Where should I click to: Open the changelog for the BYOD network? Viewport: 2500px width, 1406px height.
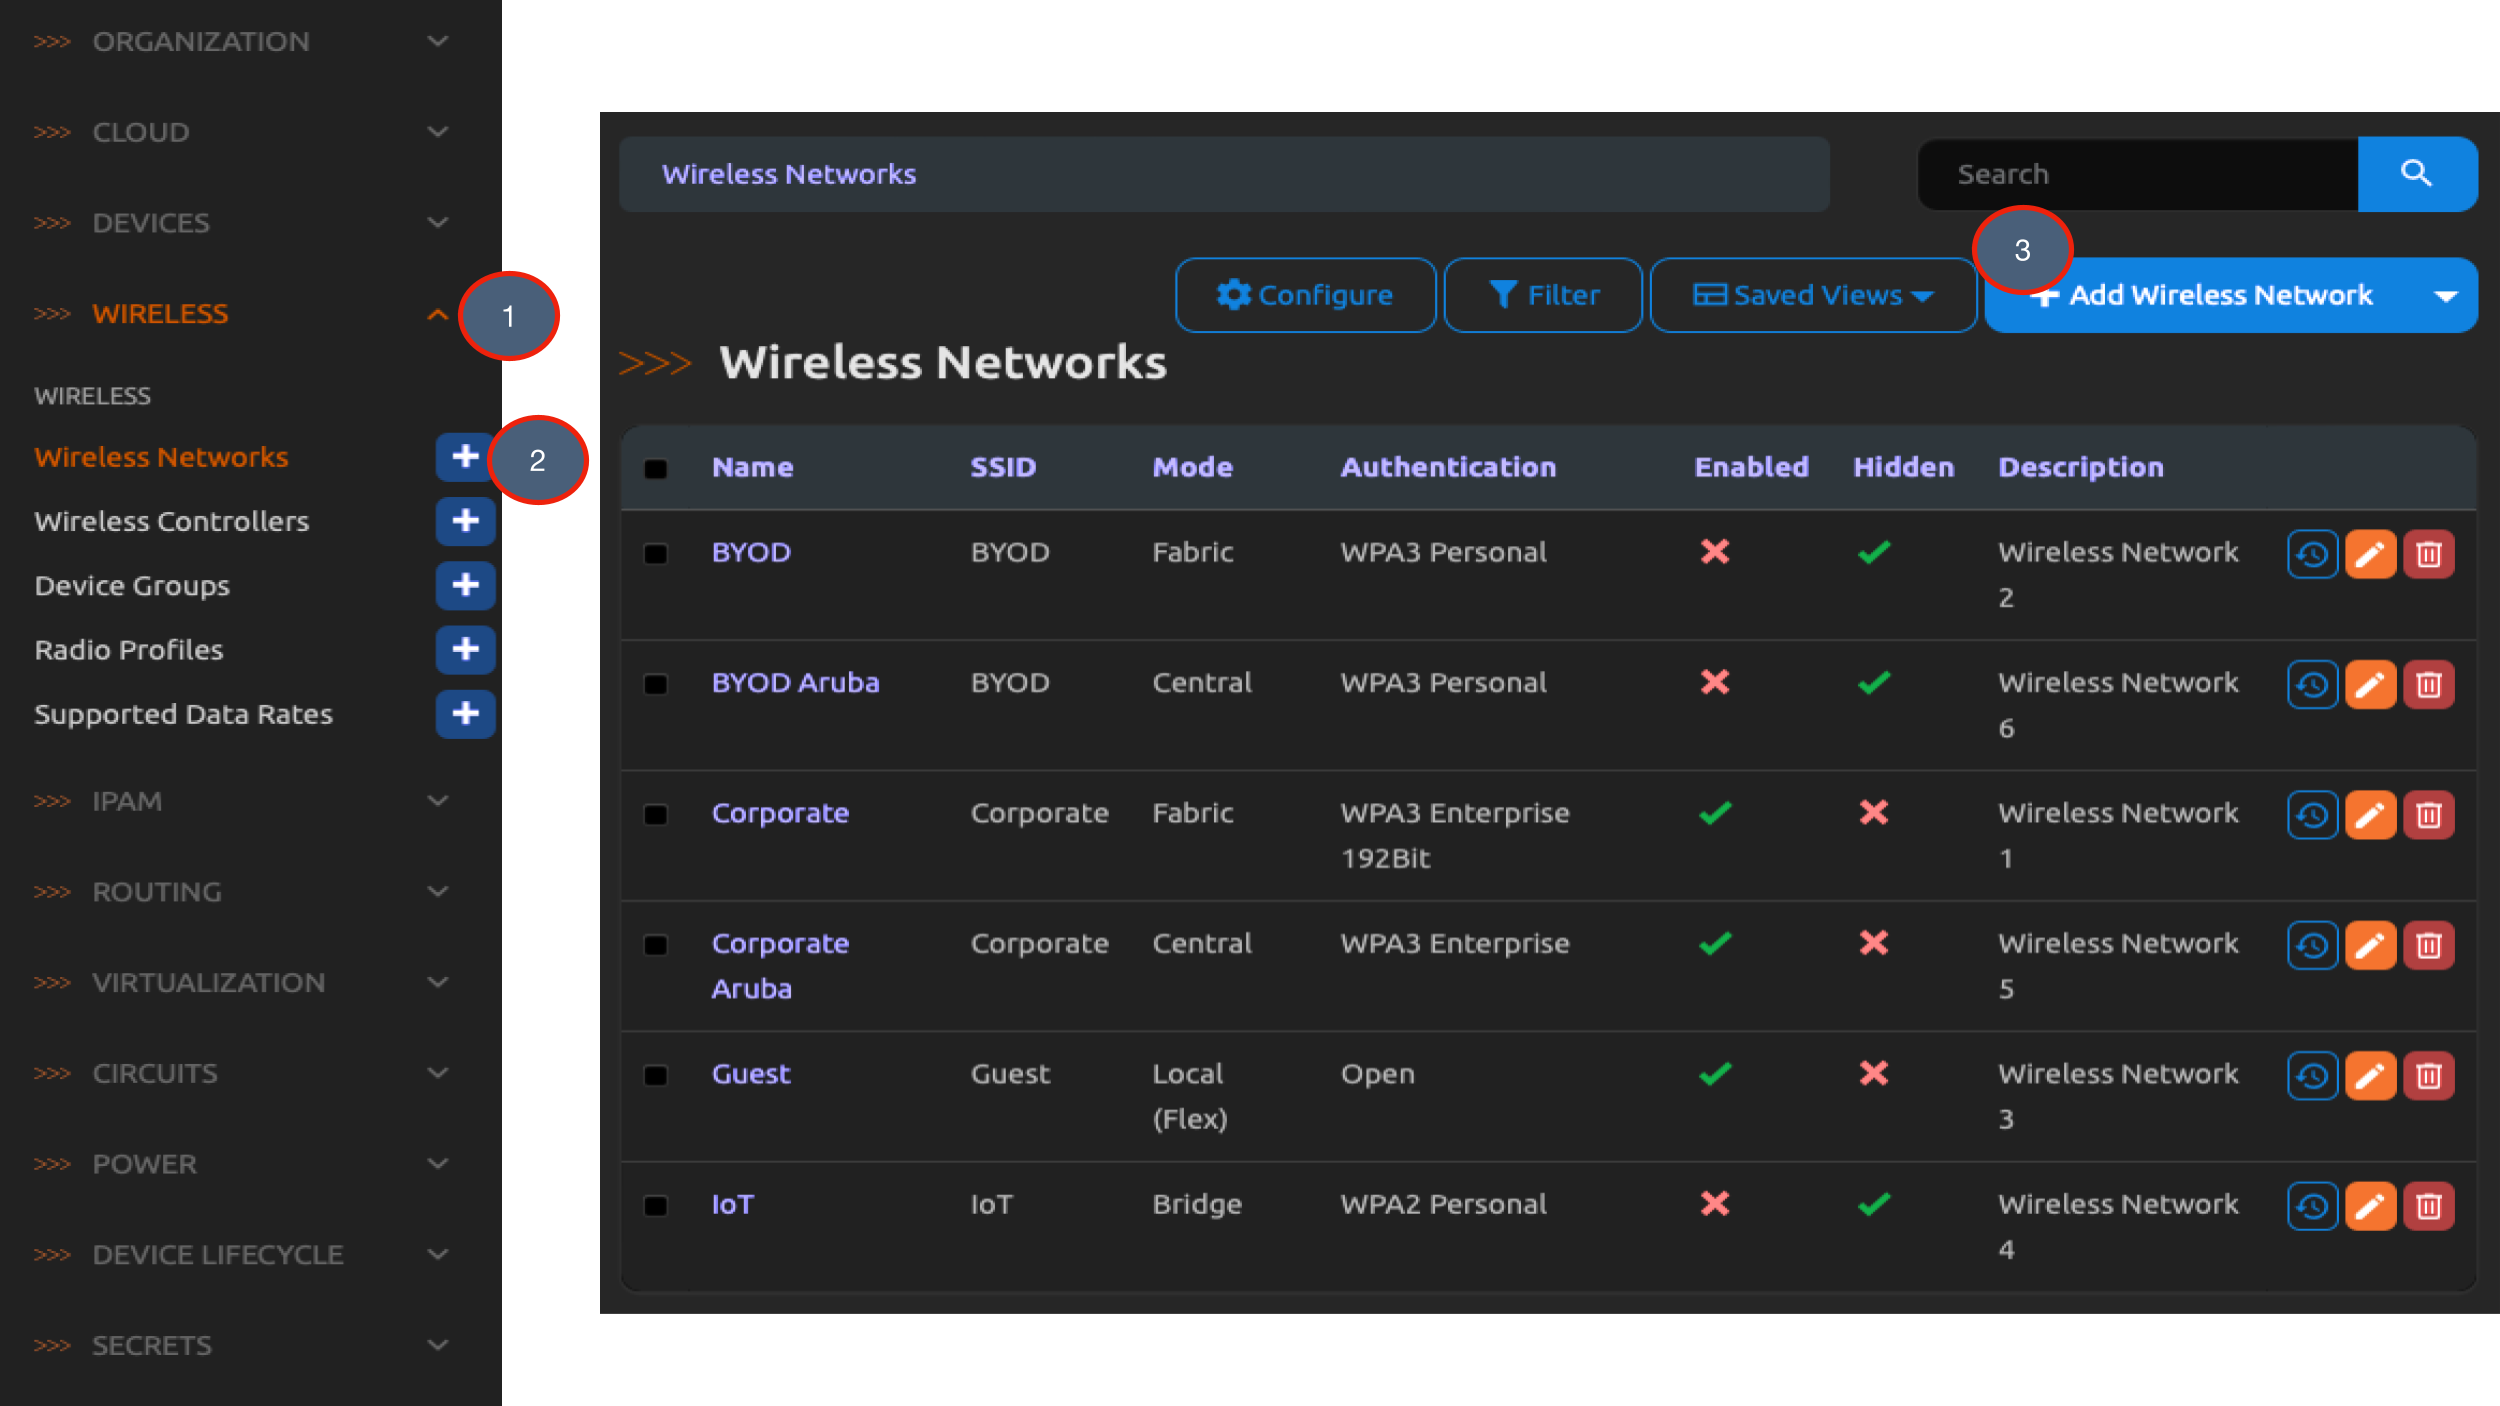pyautogui.click(x=2313, y=553)
